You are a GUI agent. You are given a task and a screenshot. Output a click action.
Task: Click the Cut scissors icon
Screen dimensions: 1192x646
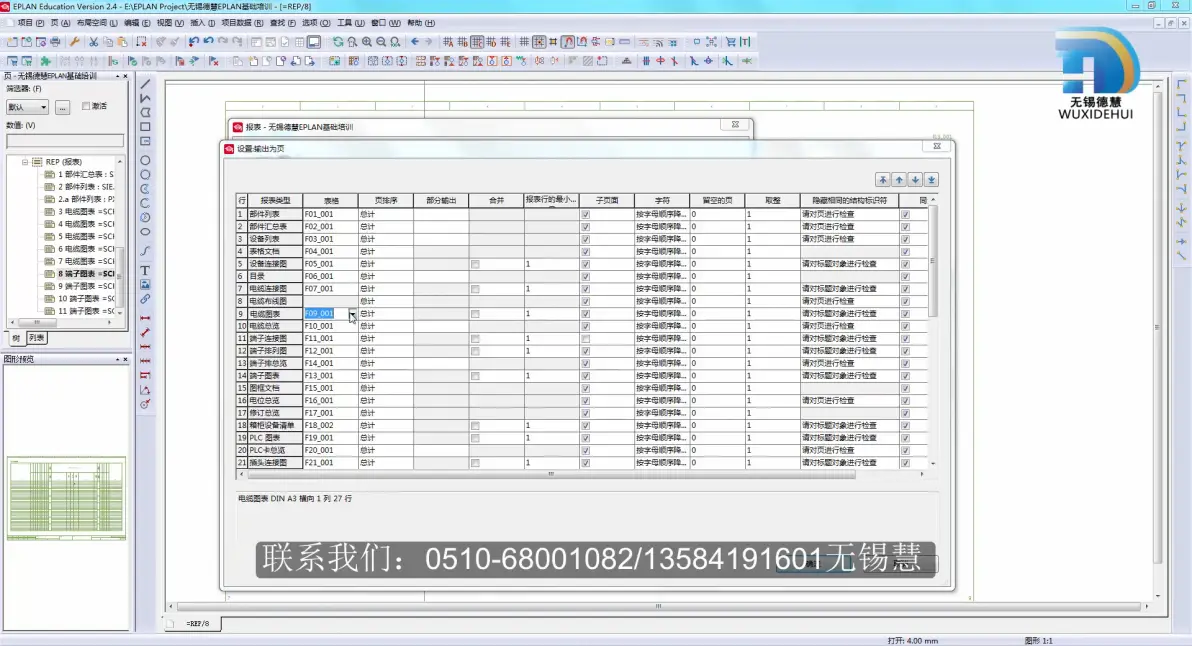(94, 42)
